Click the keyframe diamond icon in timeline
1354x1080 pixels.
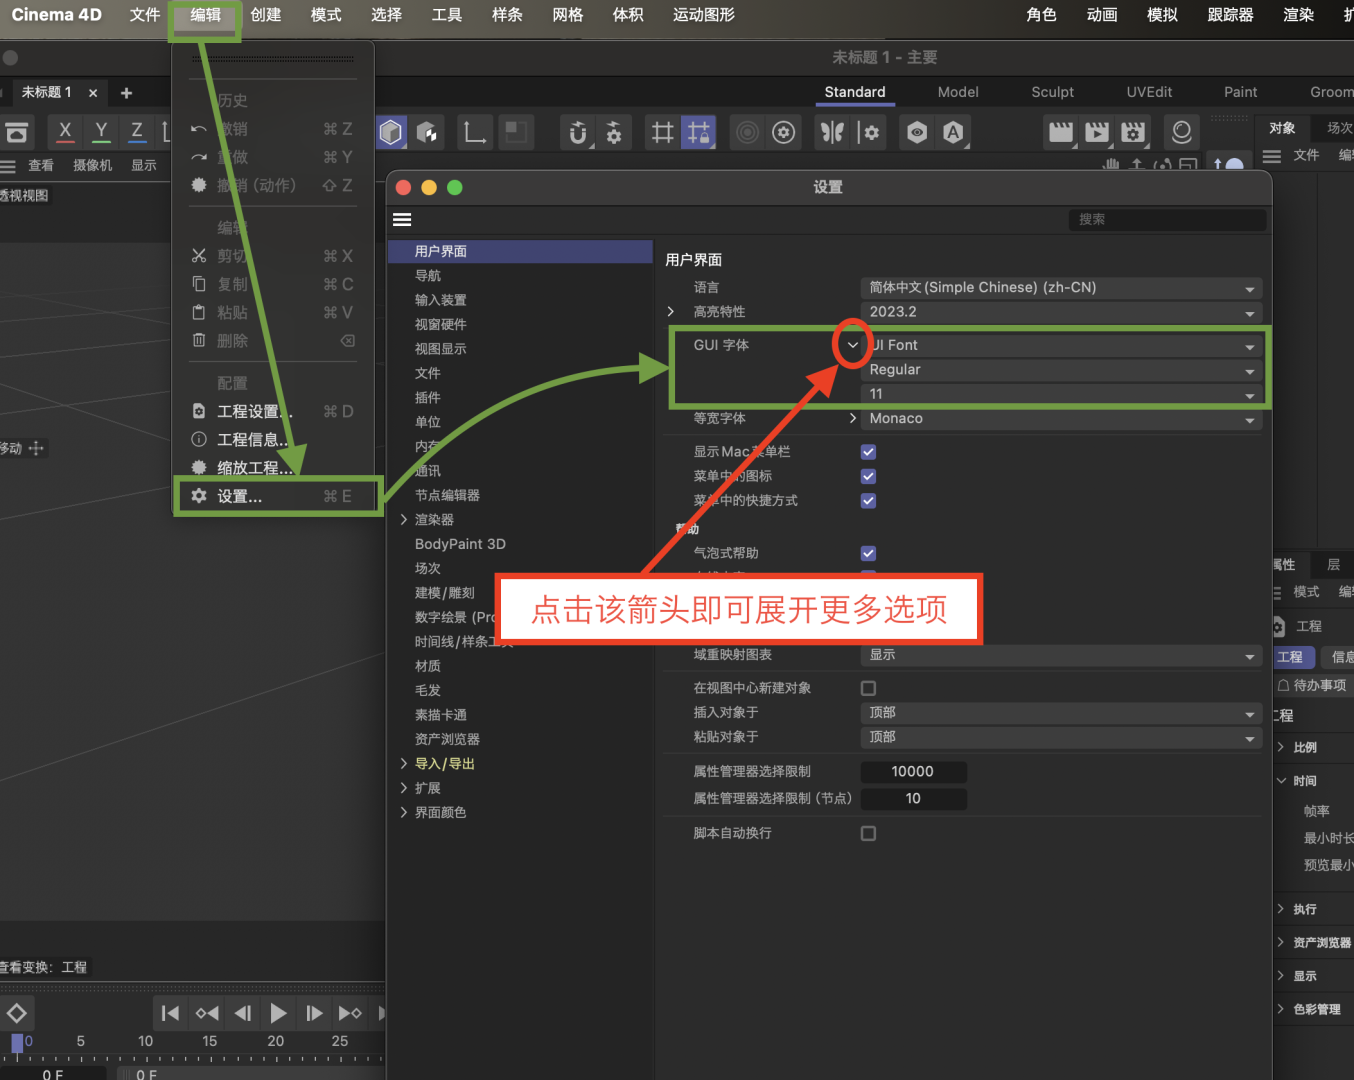click(x=17, y=1013)
